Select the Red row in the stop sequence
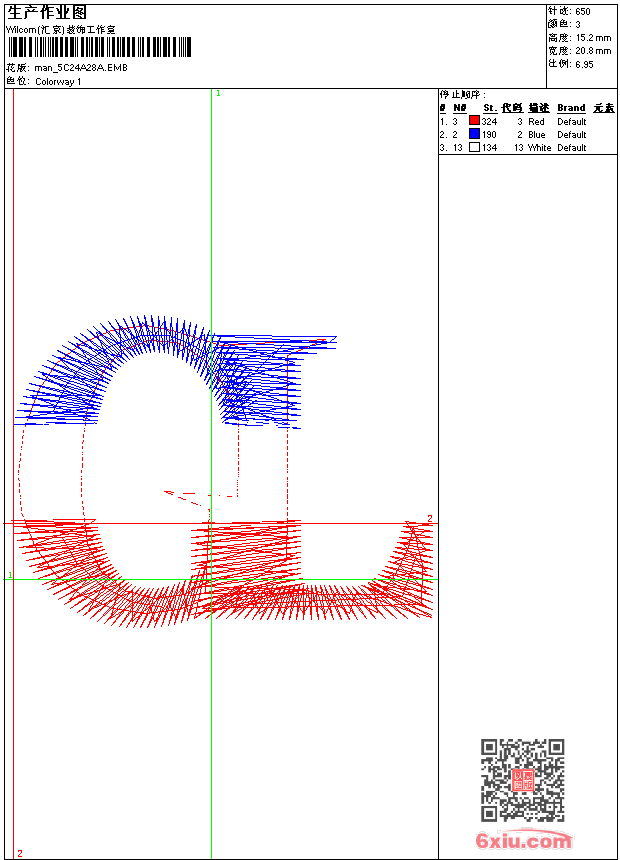 click(x=536, y=121)
